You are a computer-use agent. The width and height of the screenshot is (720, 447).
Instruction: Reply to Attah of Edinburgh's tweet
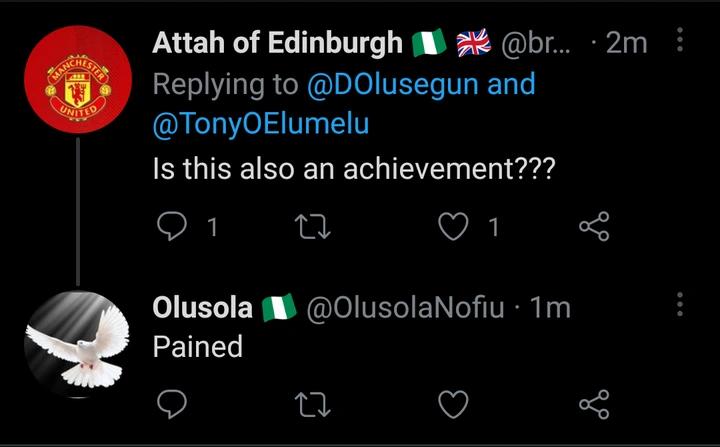click(x=172, y=229)
